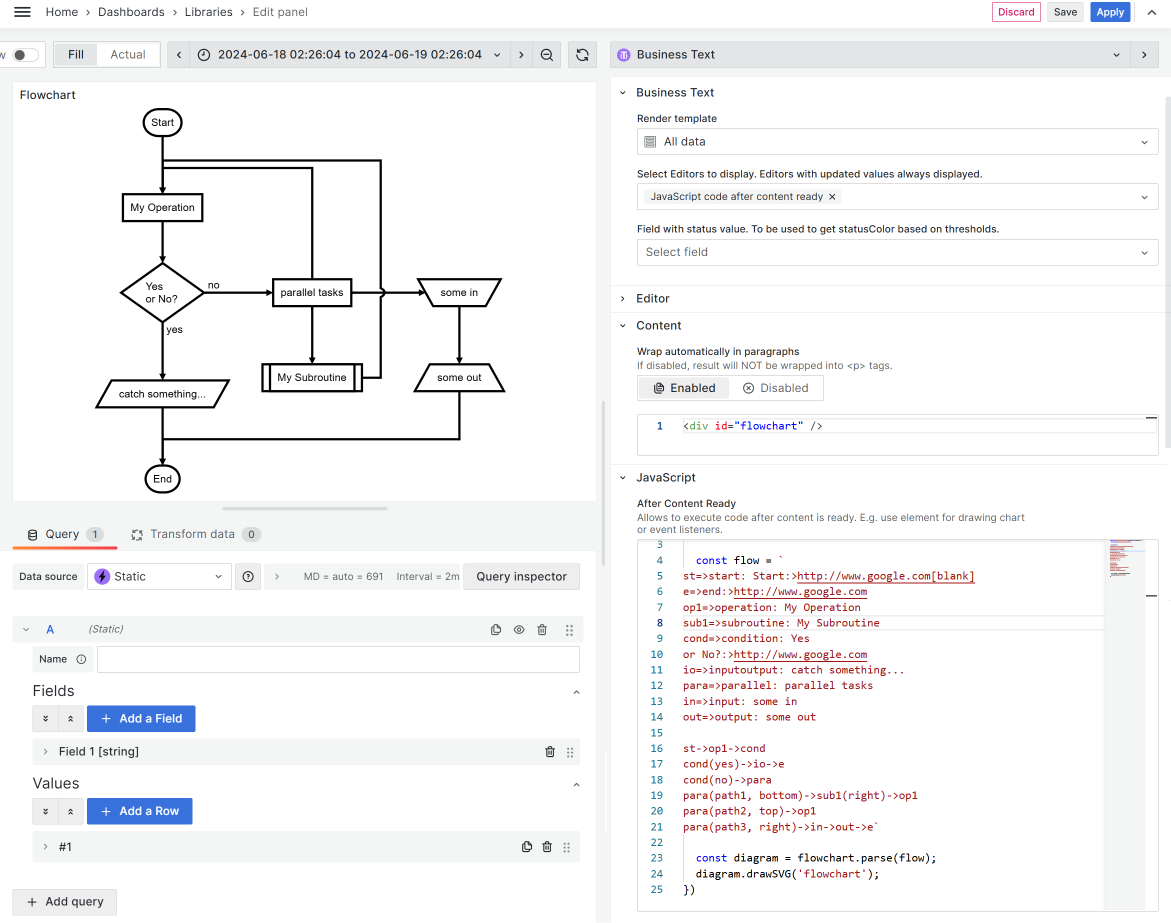
Task: Open the Dashboards breadcrumb
Action: coord(131,12)
